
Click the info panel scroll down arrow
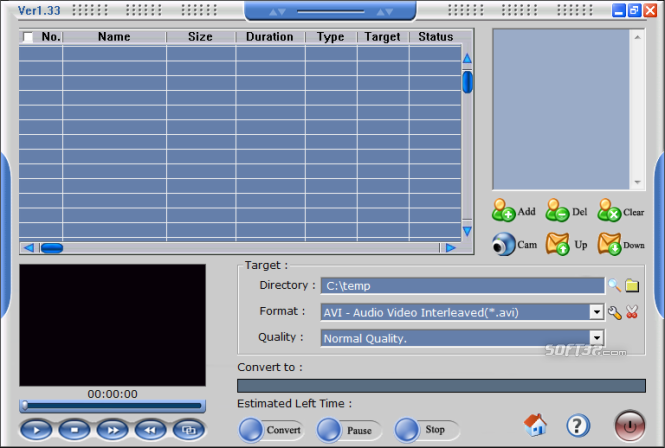[637, 182]
